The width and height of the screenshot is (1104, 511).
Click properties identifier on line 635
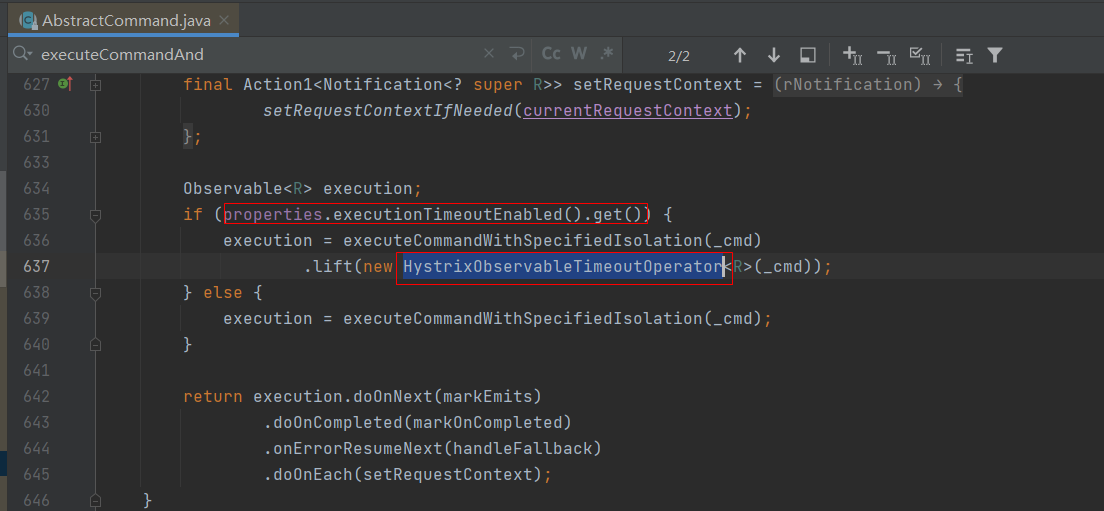click(272, 215)
